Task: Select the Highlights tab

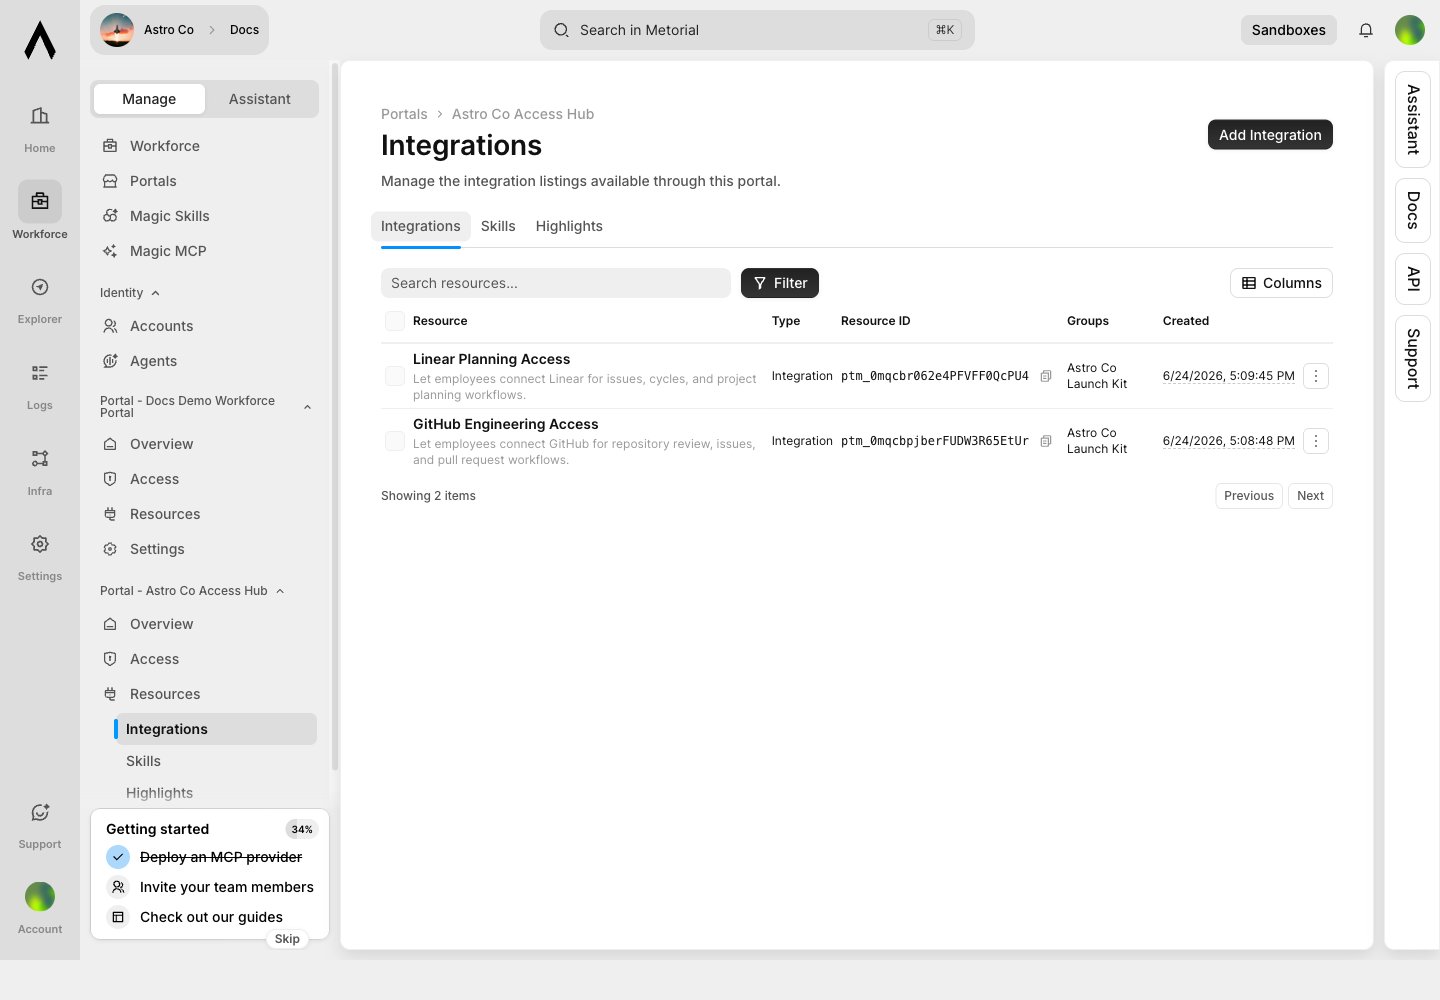Action: (569, 226)
